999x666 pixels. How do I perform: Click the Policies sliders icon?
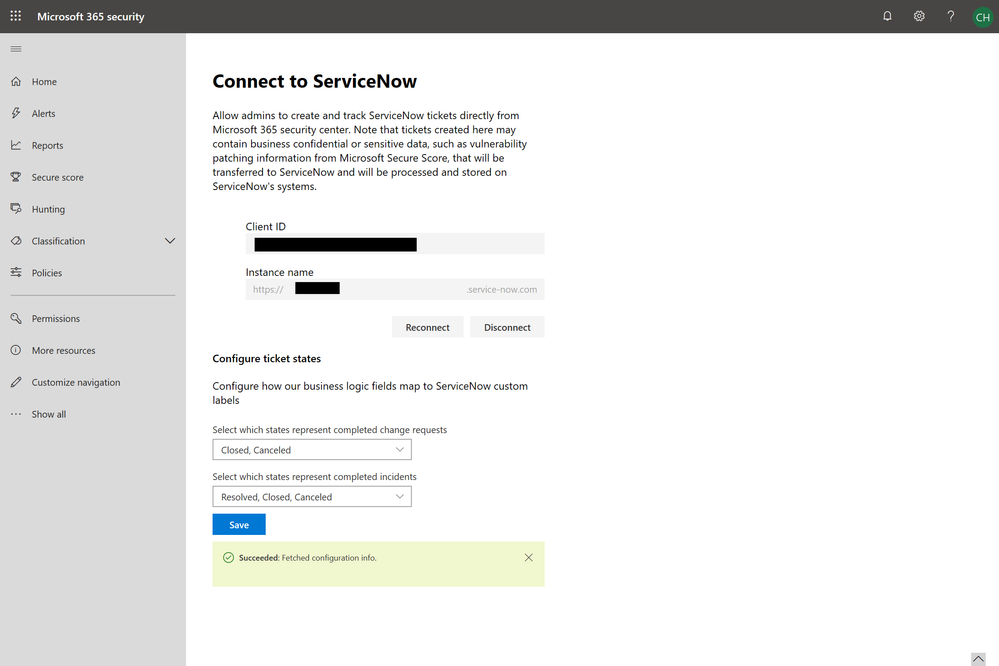[x=16, y=273]
